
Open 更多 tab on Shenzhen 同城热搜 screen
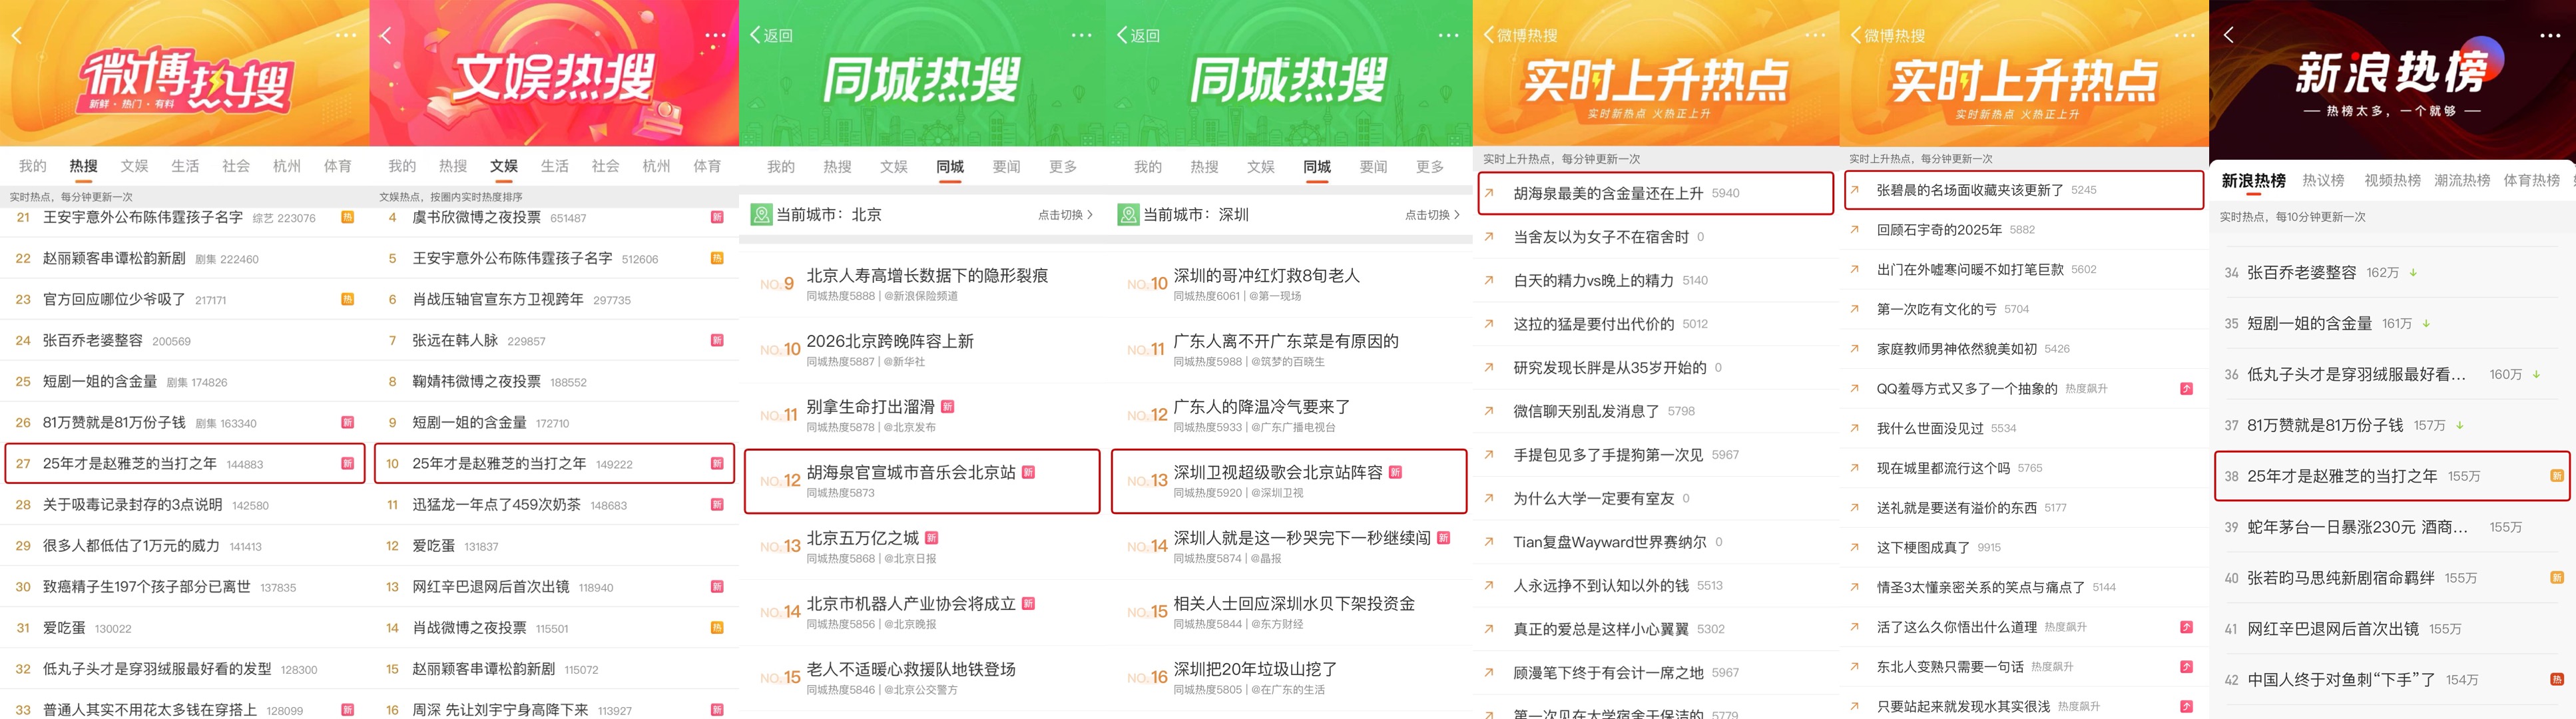click(1430, 167)
